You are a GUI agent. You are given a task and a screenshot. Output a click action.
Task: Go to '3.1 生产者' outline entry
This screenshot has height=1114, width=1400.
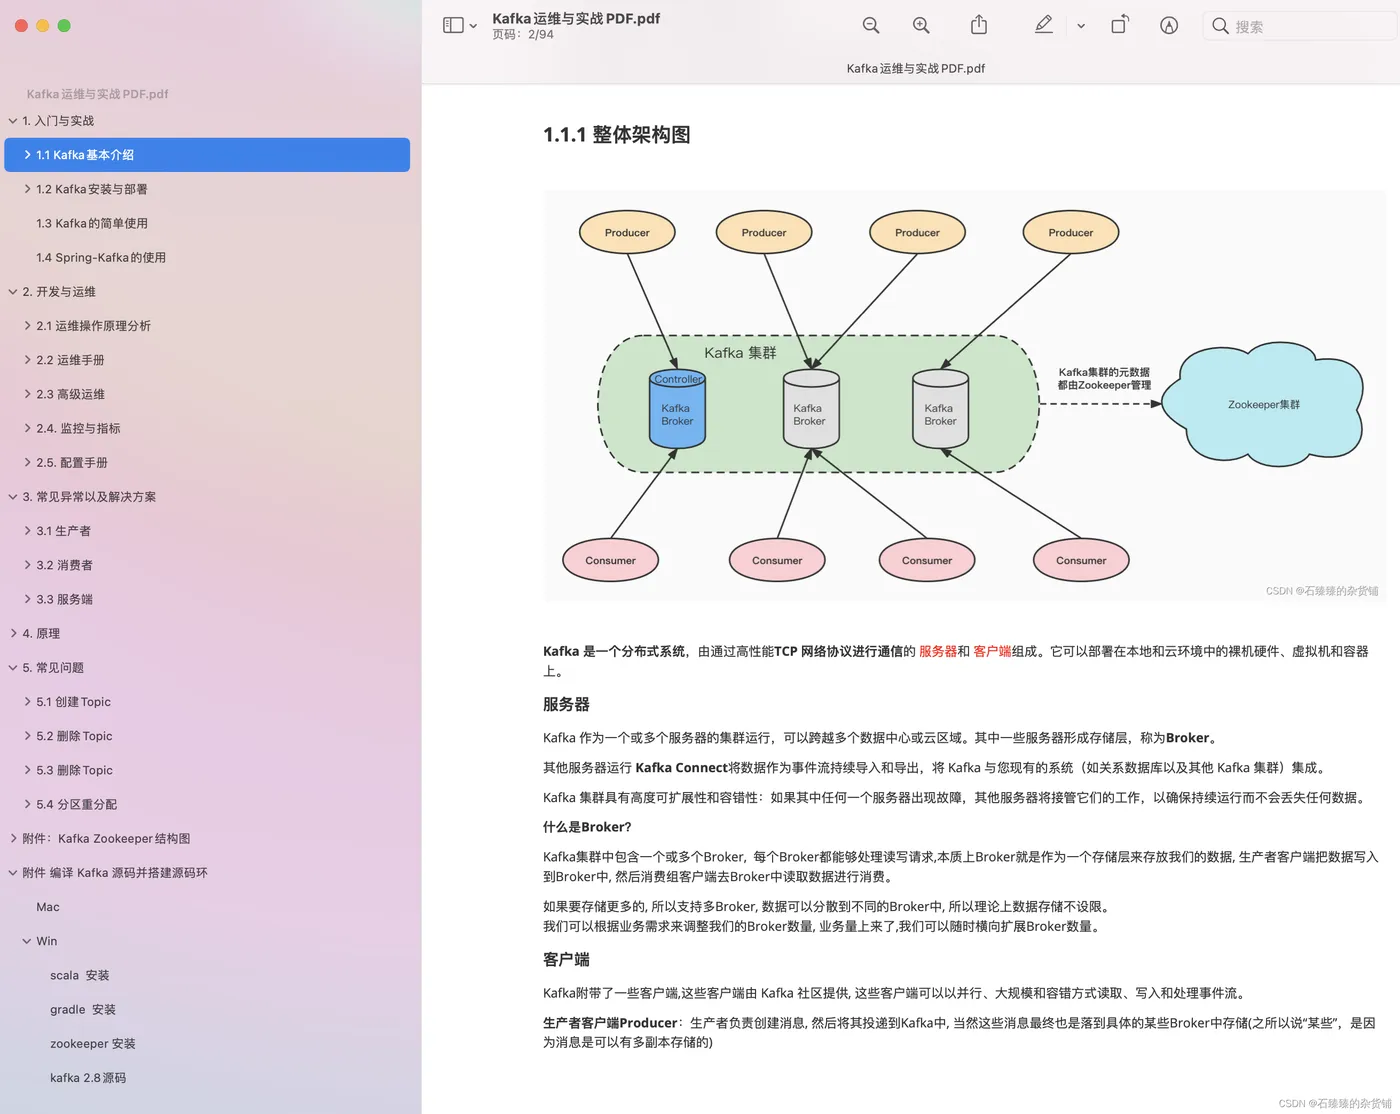[63, 531]
